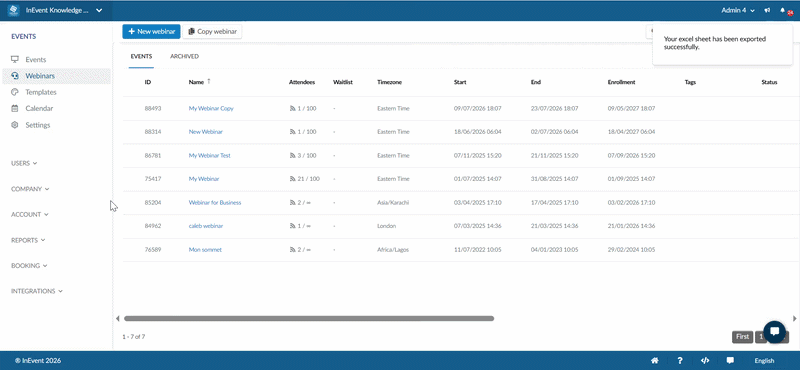The width and height of the screenshot is (800, 370).
Task: Click attendee feed icon in New Webinar row
Action: (292, 132)
